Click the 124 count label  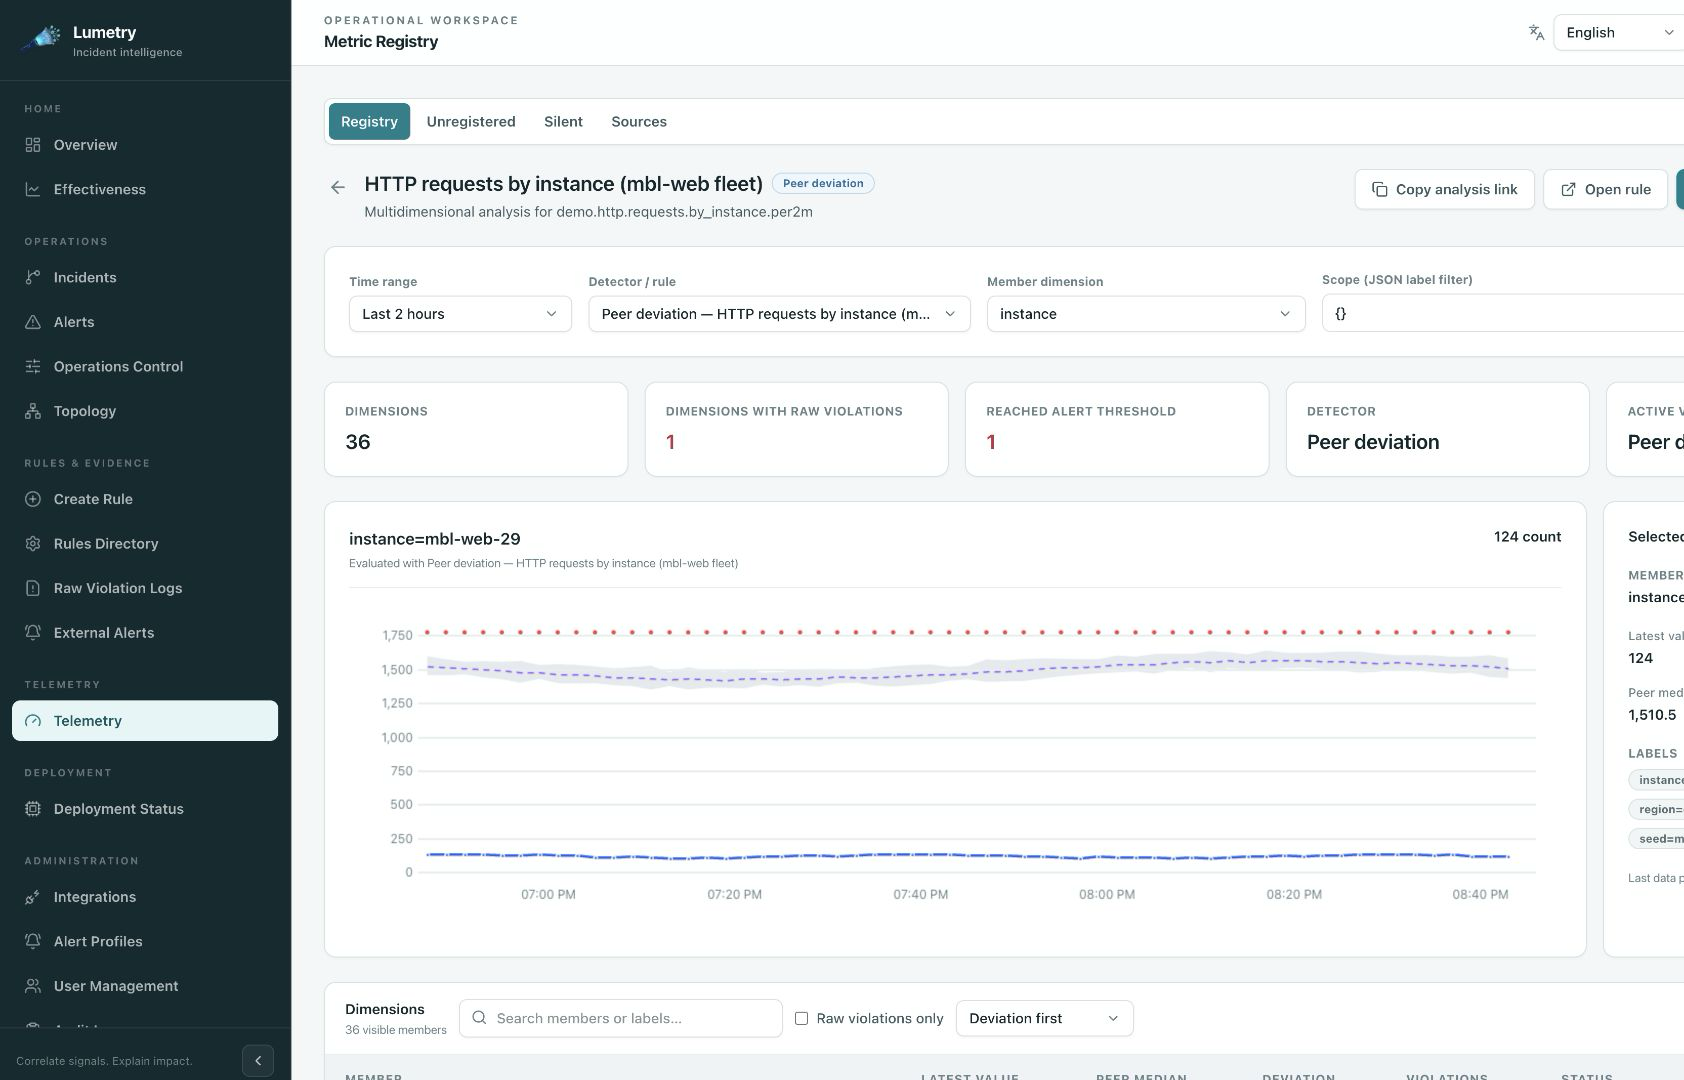click(x=1527, y=537)
